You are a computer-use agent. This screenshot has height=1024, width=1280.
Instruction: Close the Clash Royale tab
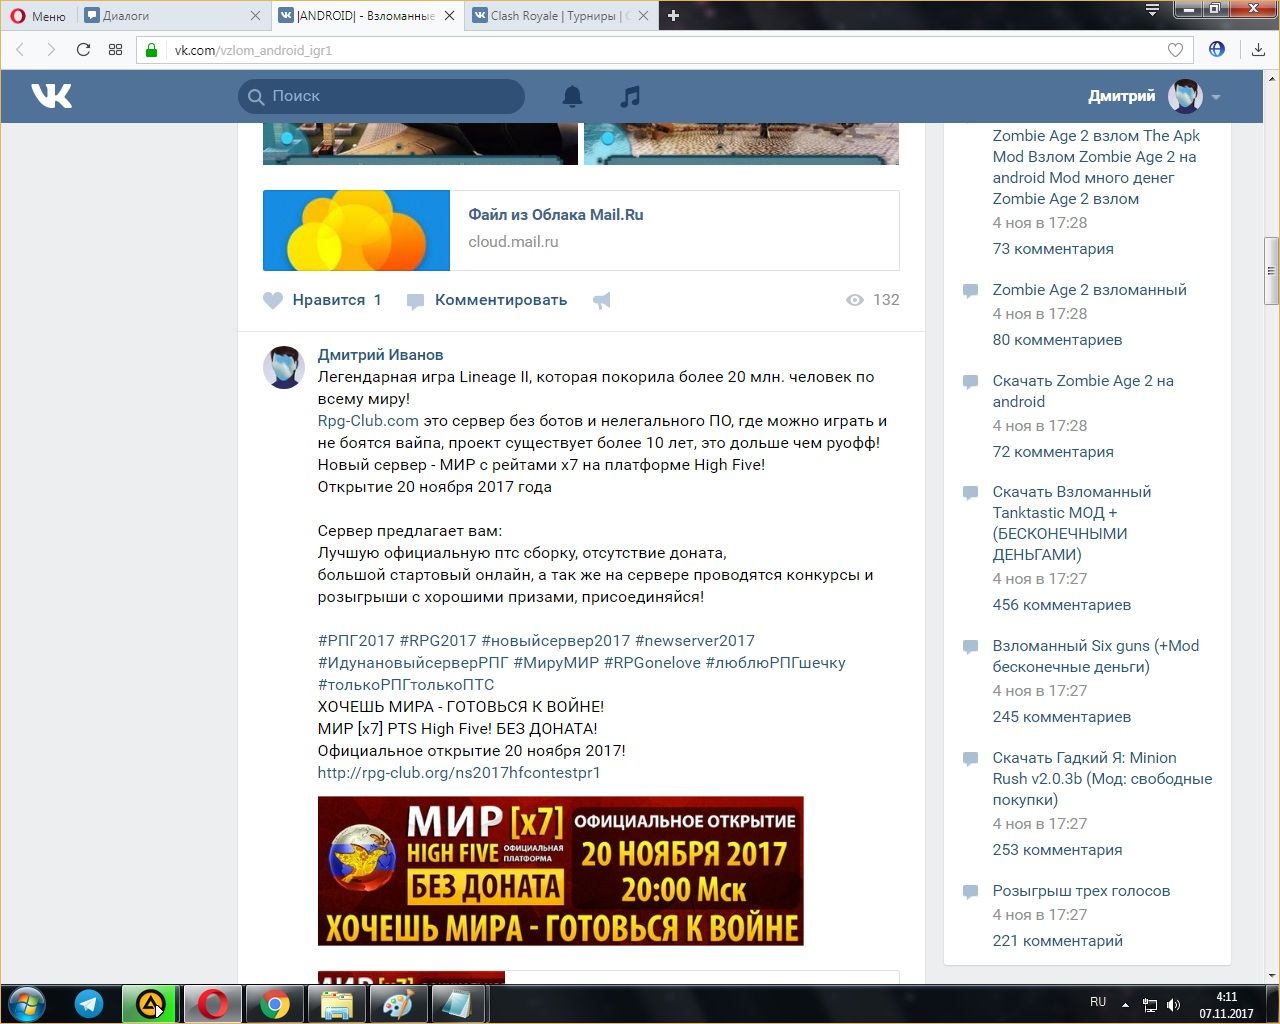pyautogui.click(x=642, y=16)
